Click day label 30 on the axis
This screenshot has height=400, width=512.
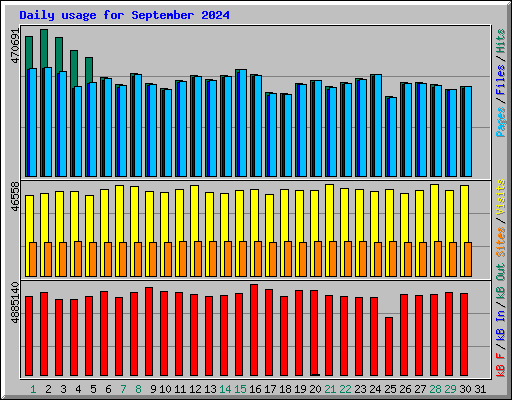coord(465,389)
